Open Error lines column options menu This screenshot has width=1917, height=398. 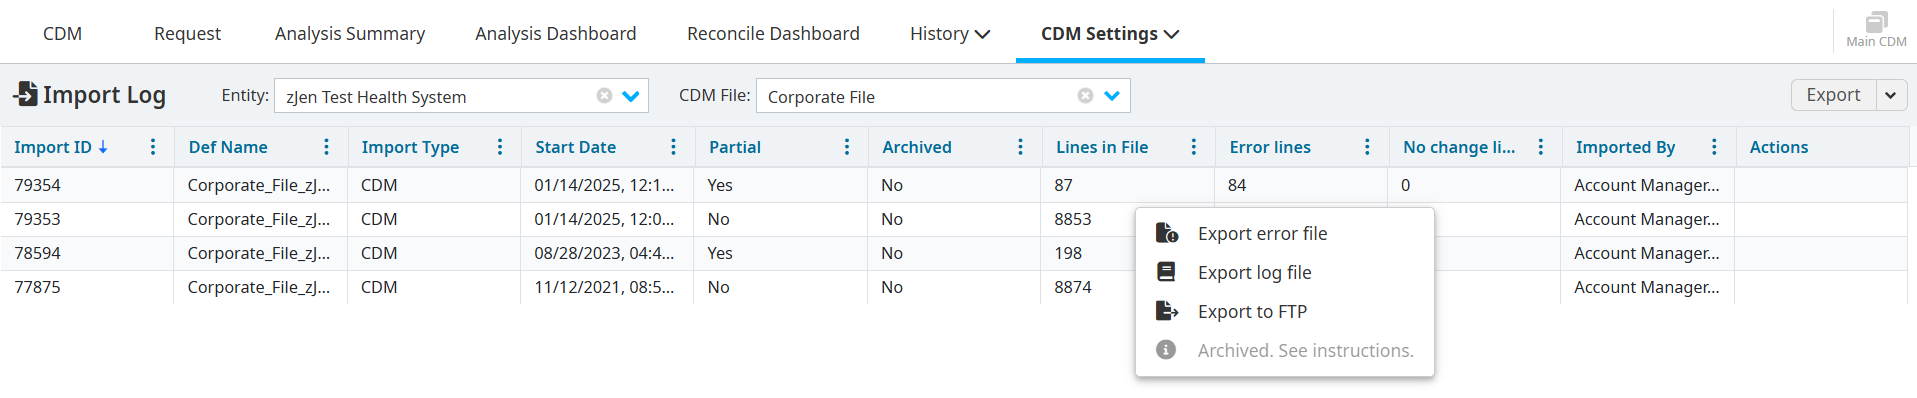(1367, 147)
